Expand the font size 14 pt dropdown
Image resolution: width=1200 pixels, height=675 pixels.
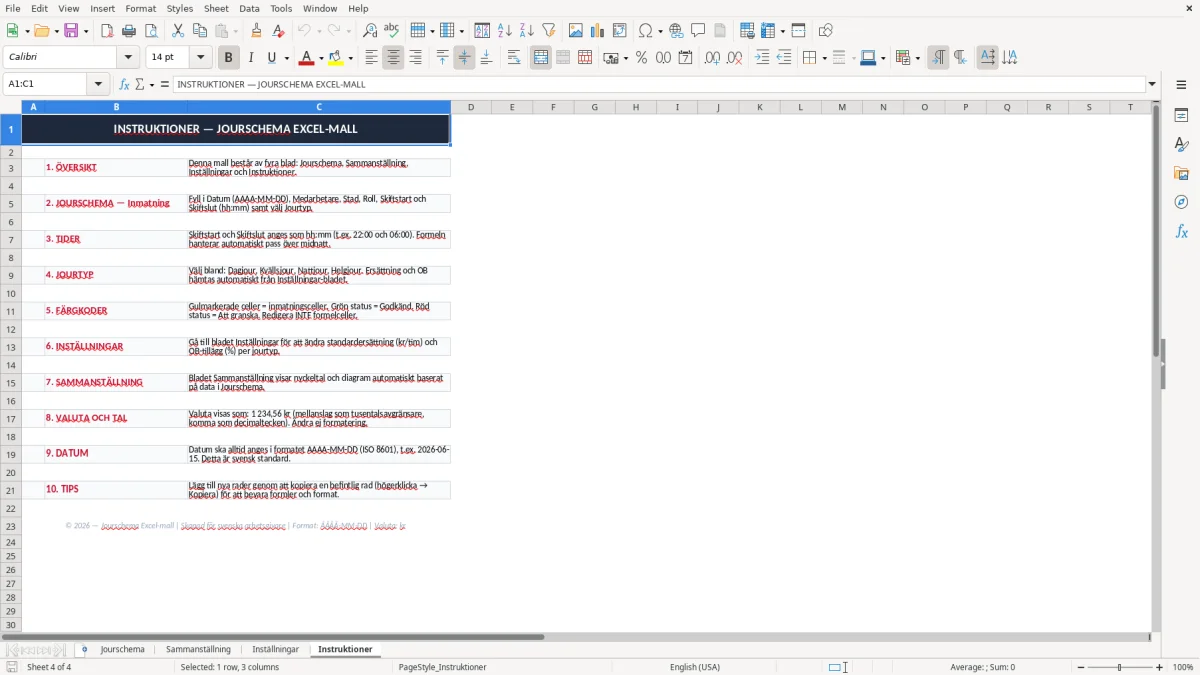[x=200, y=58]
